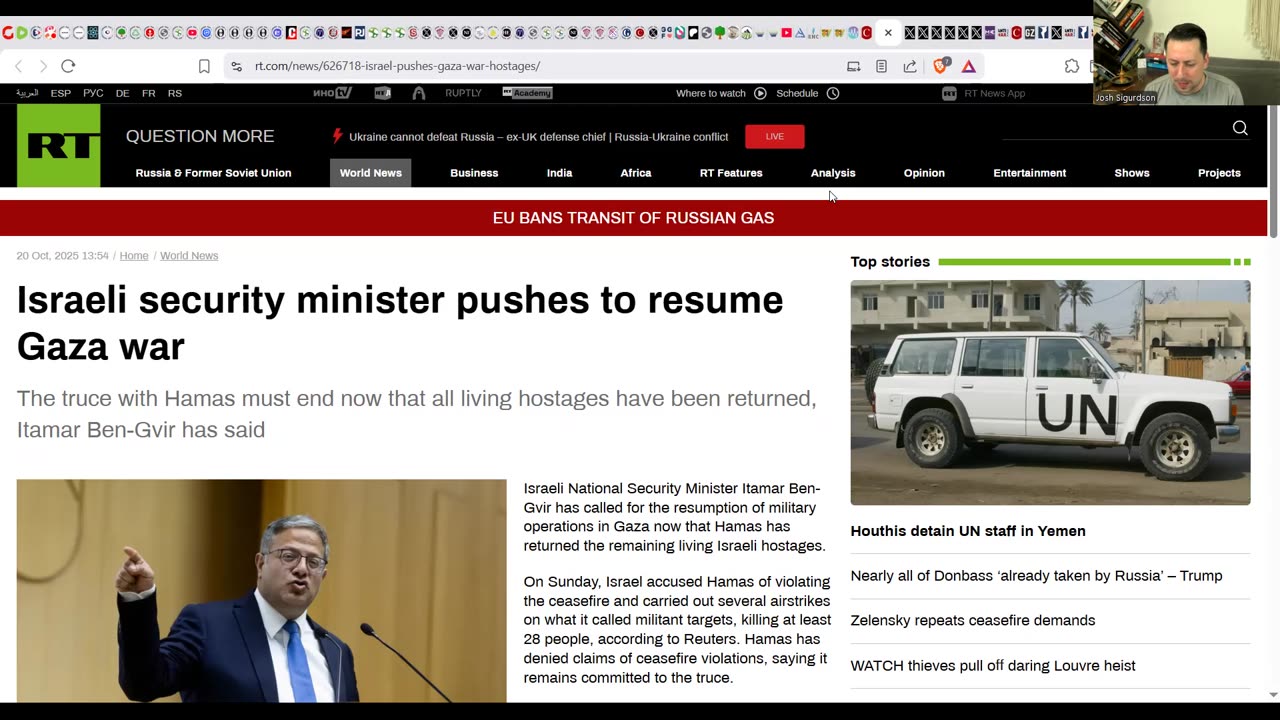Switch site language to DE

point(122,93)
